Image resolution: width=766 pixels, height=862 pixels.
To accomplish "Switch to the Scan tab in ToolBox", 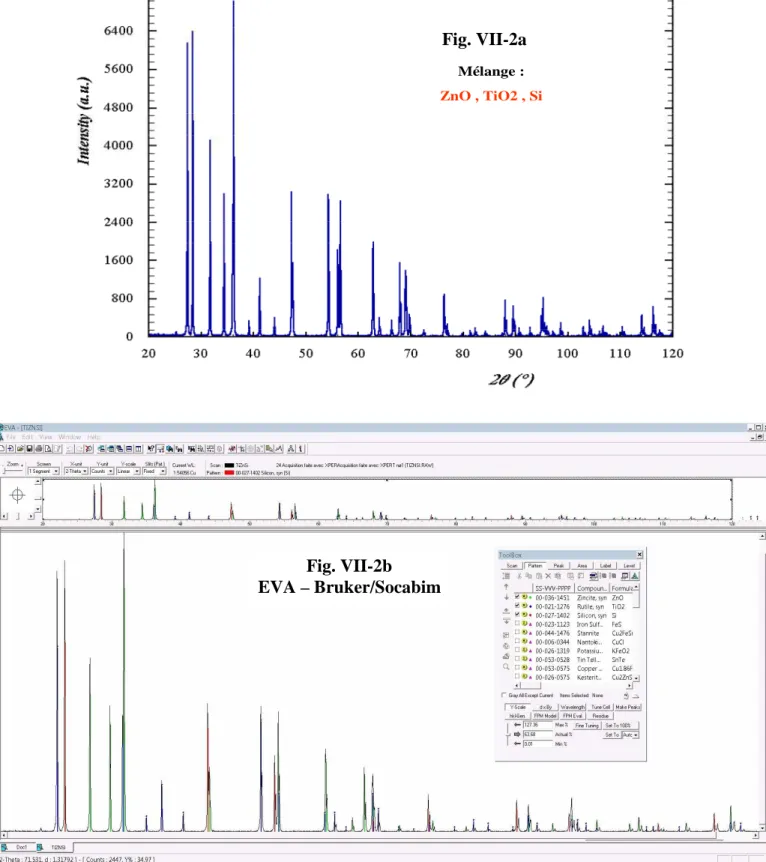I will pyautogui.click(x=512, y=566).
